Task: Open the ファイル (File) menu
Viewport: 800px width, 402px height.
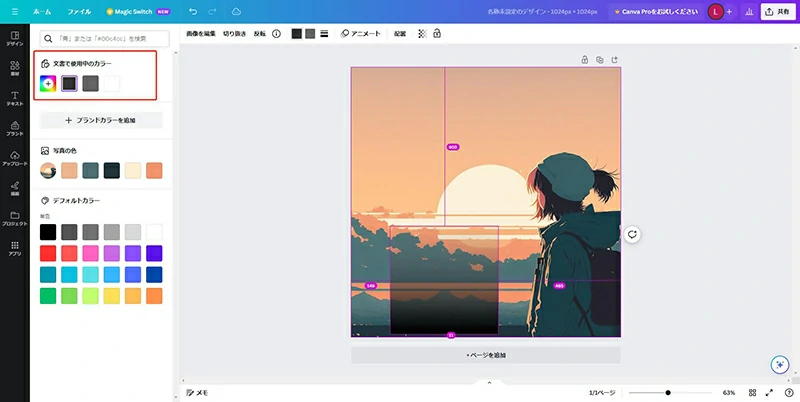Action: pos(79,12)
